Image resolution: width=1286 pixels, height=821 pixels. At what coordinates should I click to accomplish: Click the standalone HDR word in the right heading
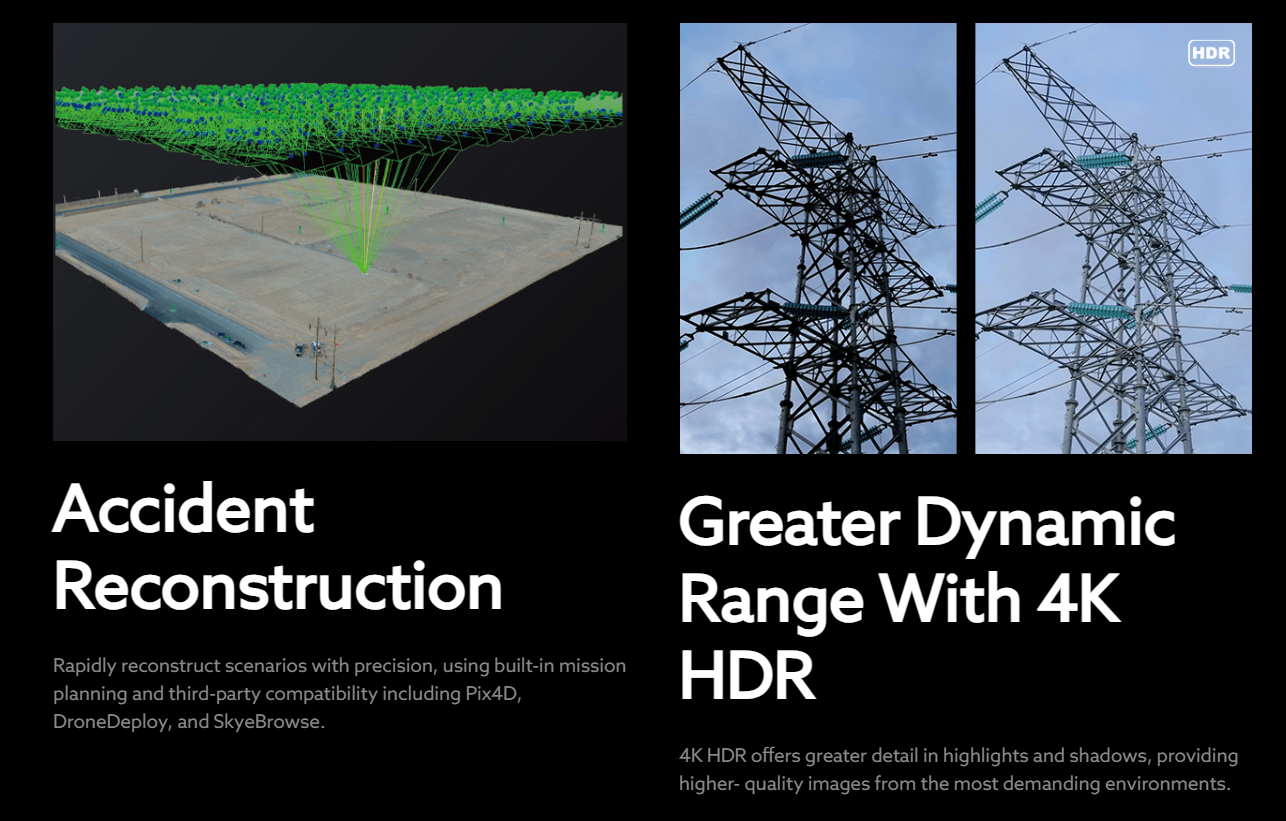(x=746, y=675)
